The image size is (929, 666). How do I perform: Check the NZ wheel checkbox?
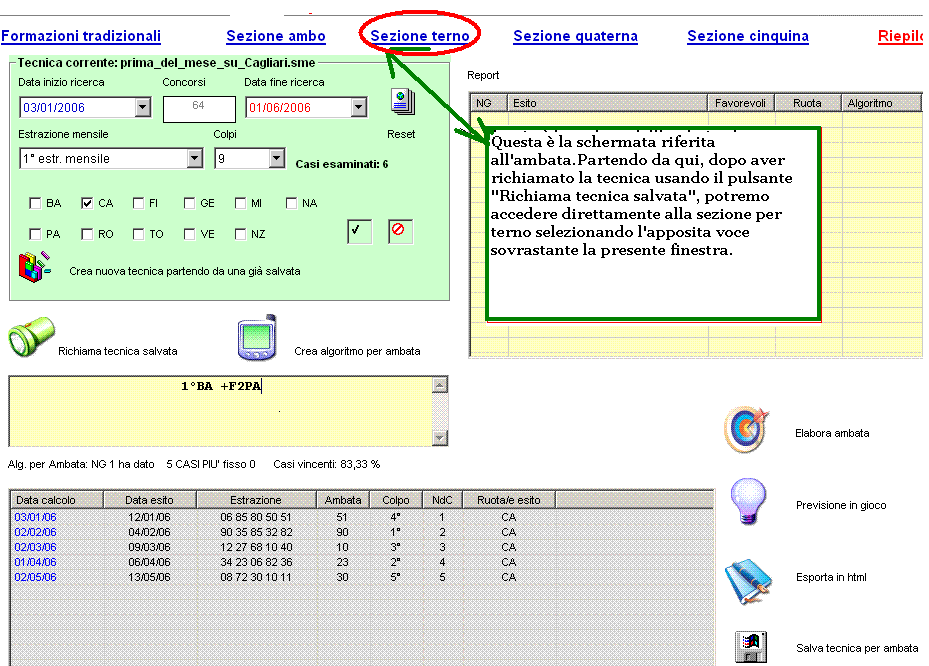(240, 234)
